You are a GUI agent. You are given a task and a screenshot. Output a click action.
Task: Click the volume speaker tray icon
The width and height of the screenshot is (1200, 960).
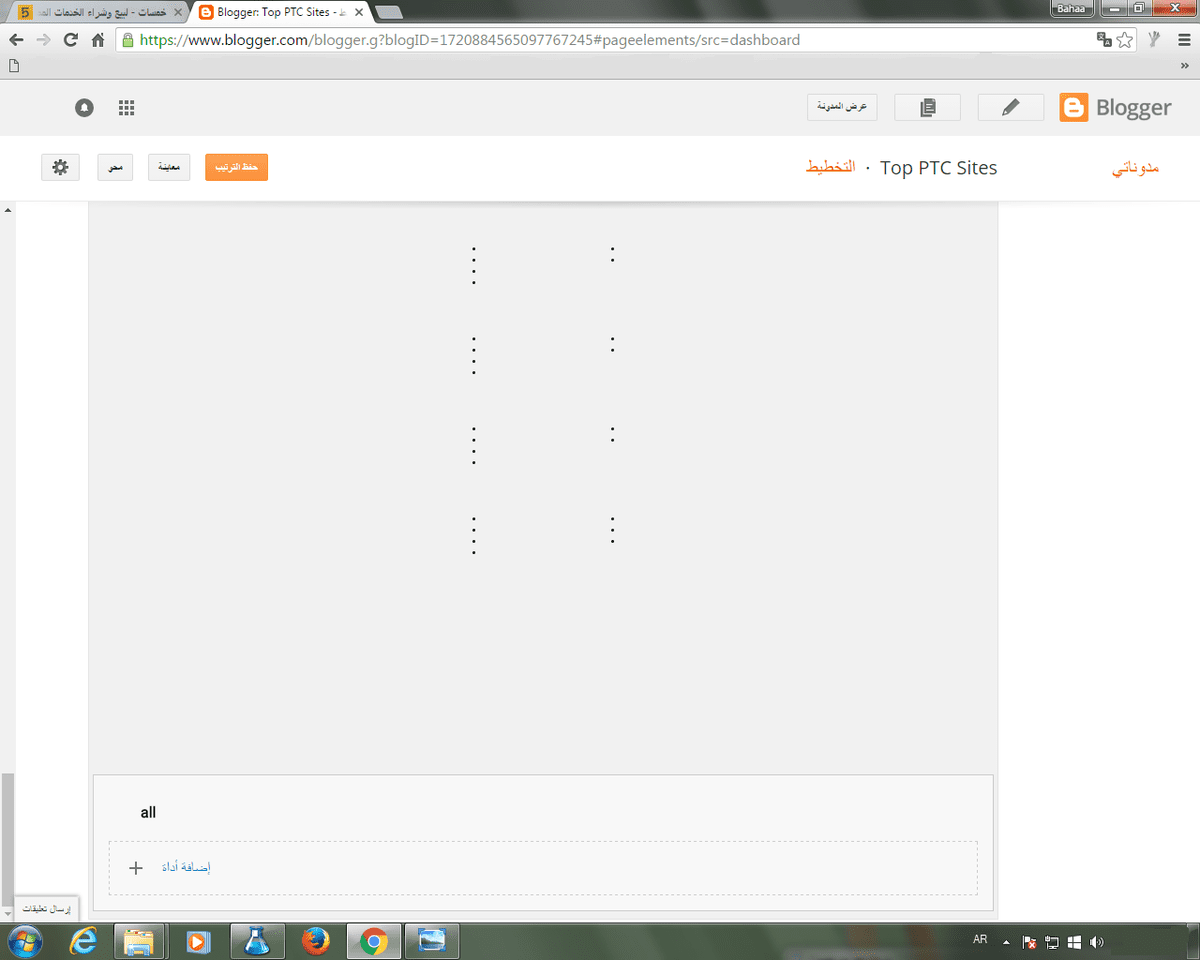[x=1097, y=942]
